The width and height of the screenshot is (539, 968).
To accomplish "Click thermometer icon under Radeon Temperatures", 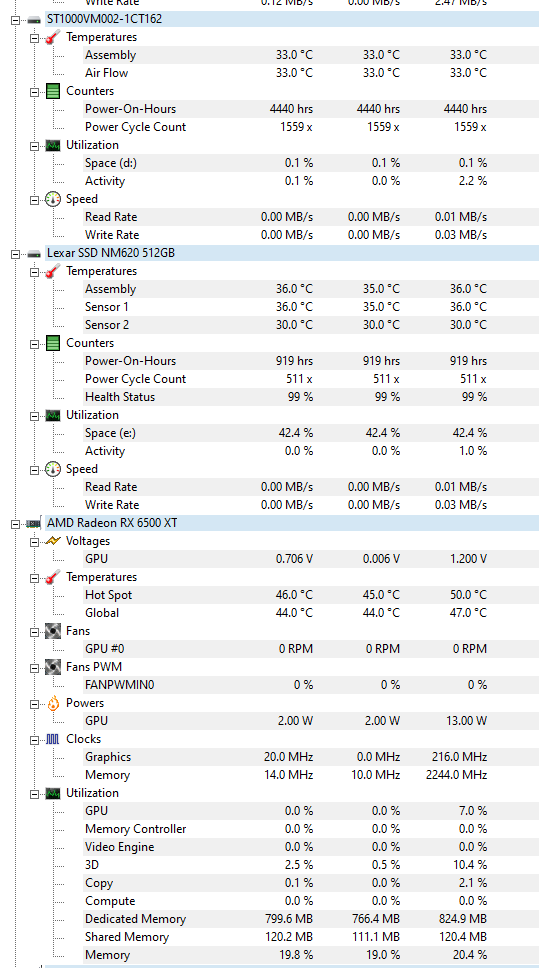I will coord(53,577).
